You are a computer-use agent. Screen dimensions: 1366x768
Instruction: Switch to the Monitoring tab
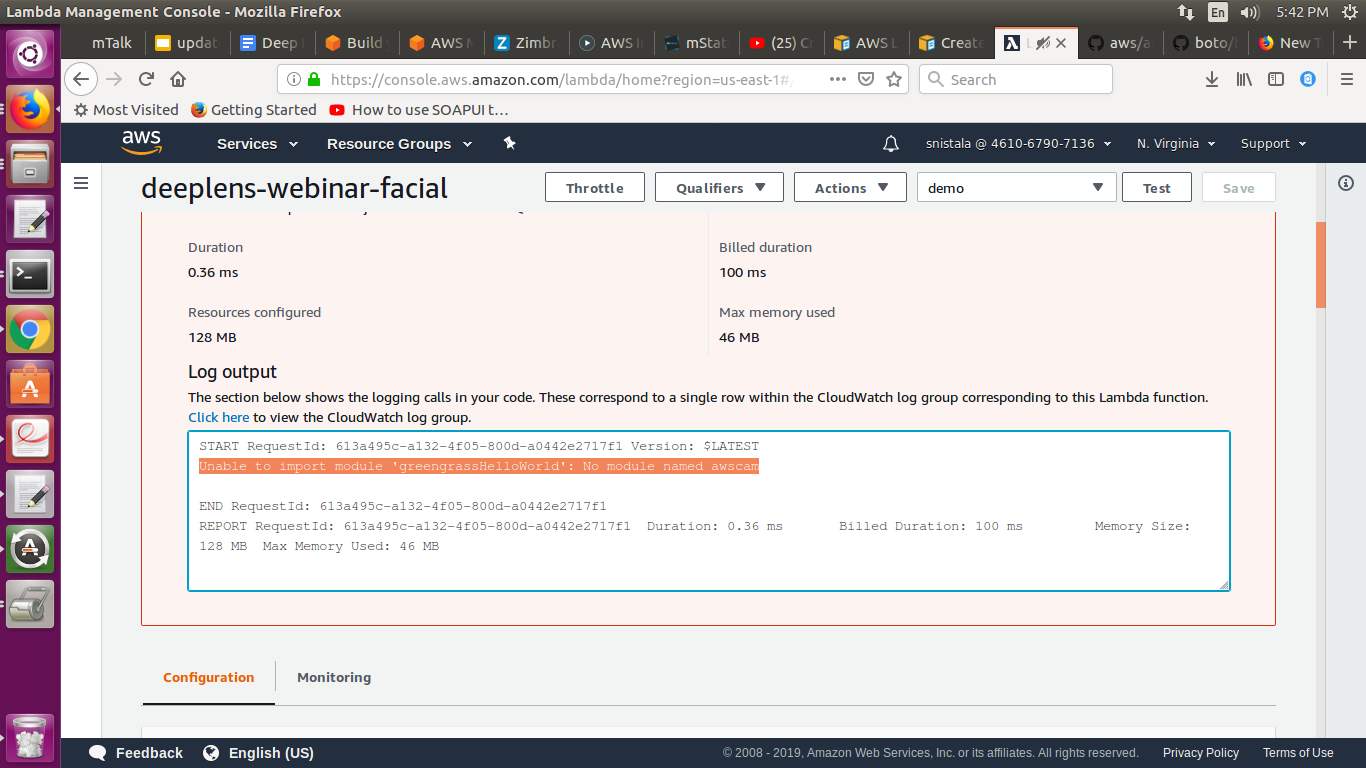[x=334, y=677]
